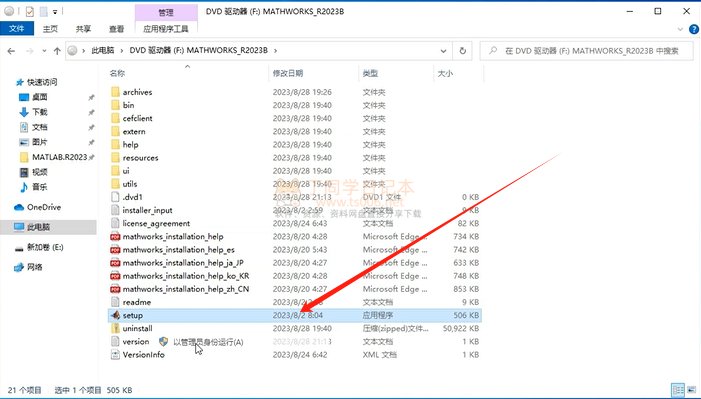This screenshot has height=399, width=701.
Task: Sort files by the 名称 column header
Action: [117, 73]
